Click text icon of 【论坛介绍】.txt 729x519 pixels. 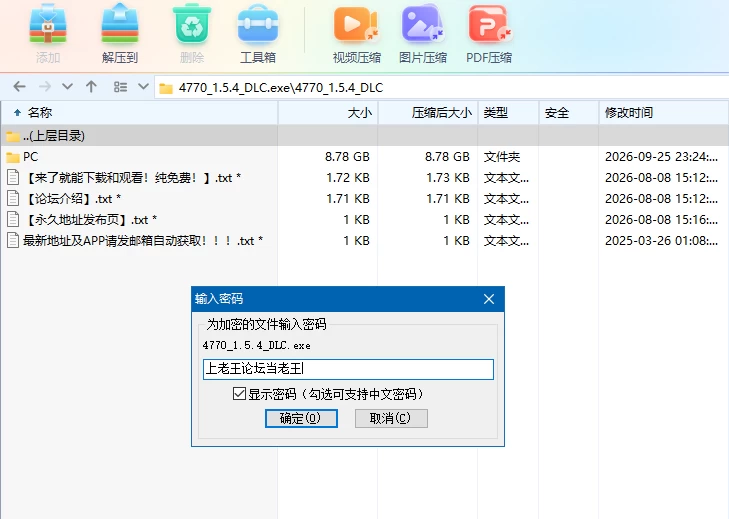click(x=13, y=198)
